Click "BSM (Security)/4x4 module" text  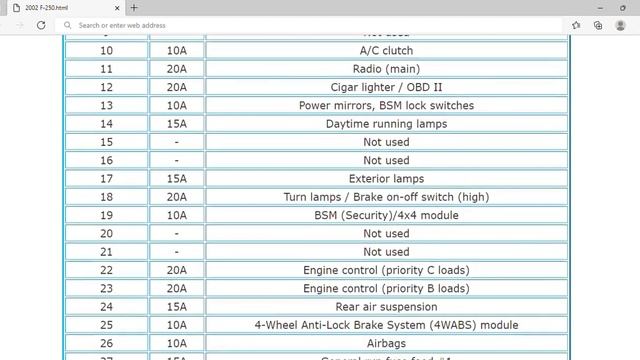tap(387, 216)
